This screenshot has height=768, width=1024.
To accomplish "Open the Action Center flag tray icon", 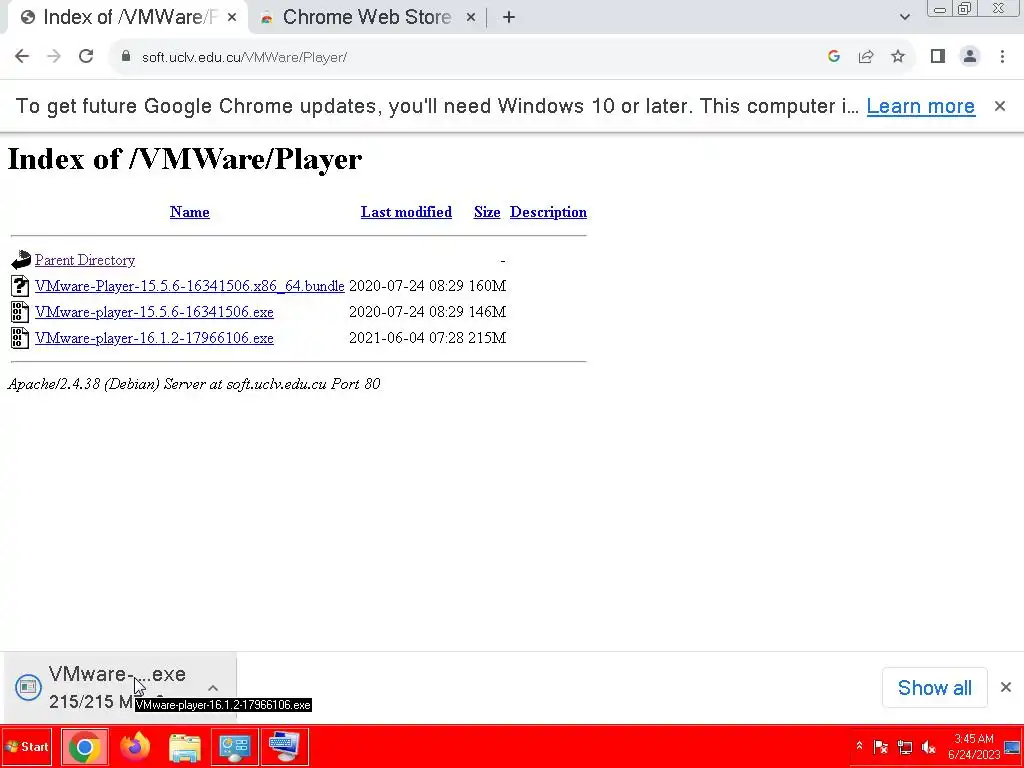I will [x=880, y=747].
